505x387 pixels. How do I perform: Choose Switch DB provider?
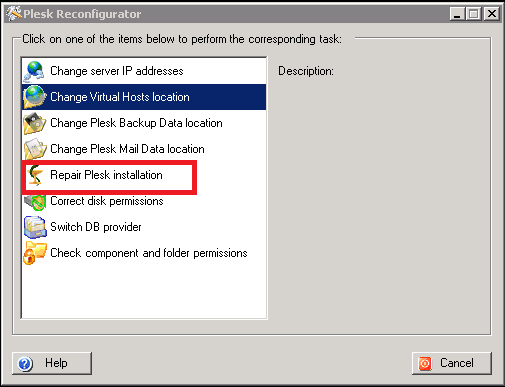(x=144, y=227)
